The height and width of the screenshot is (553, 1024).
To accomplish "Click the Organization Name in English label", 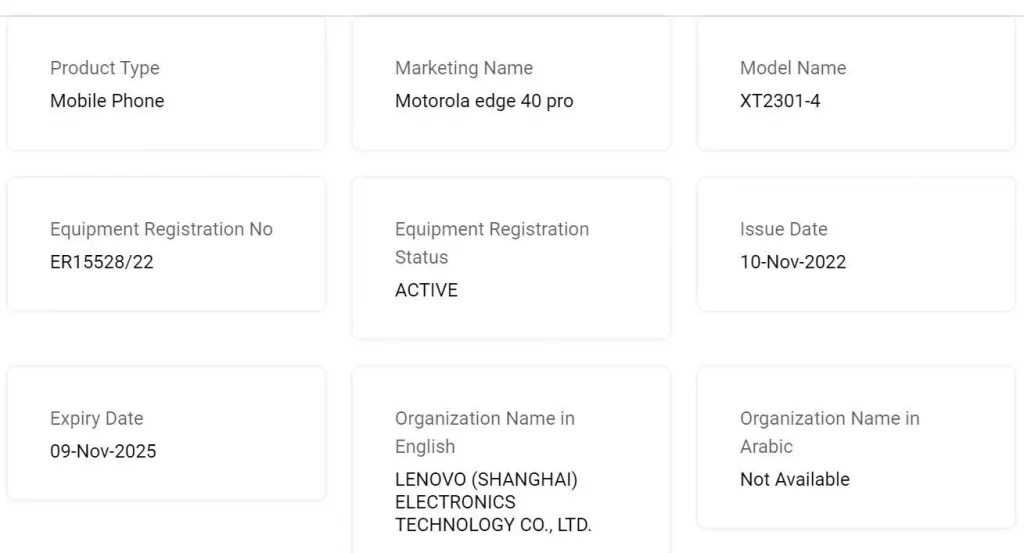I will tap(485, 432).
